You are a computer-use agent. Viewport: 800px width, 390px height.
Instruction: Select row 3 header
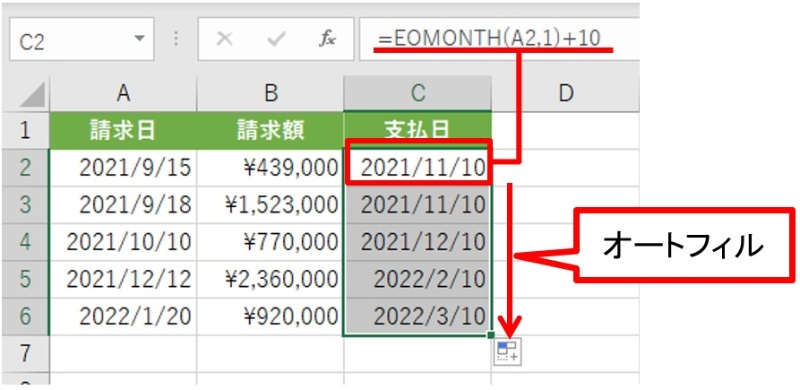click(26, 205)
